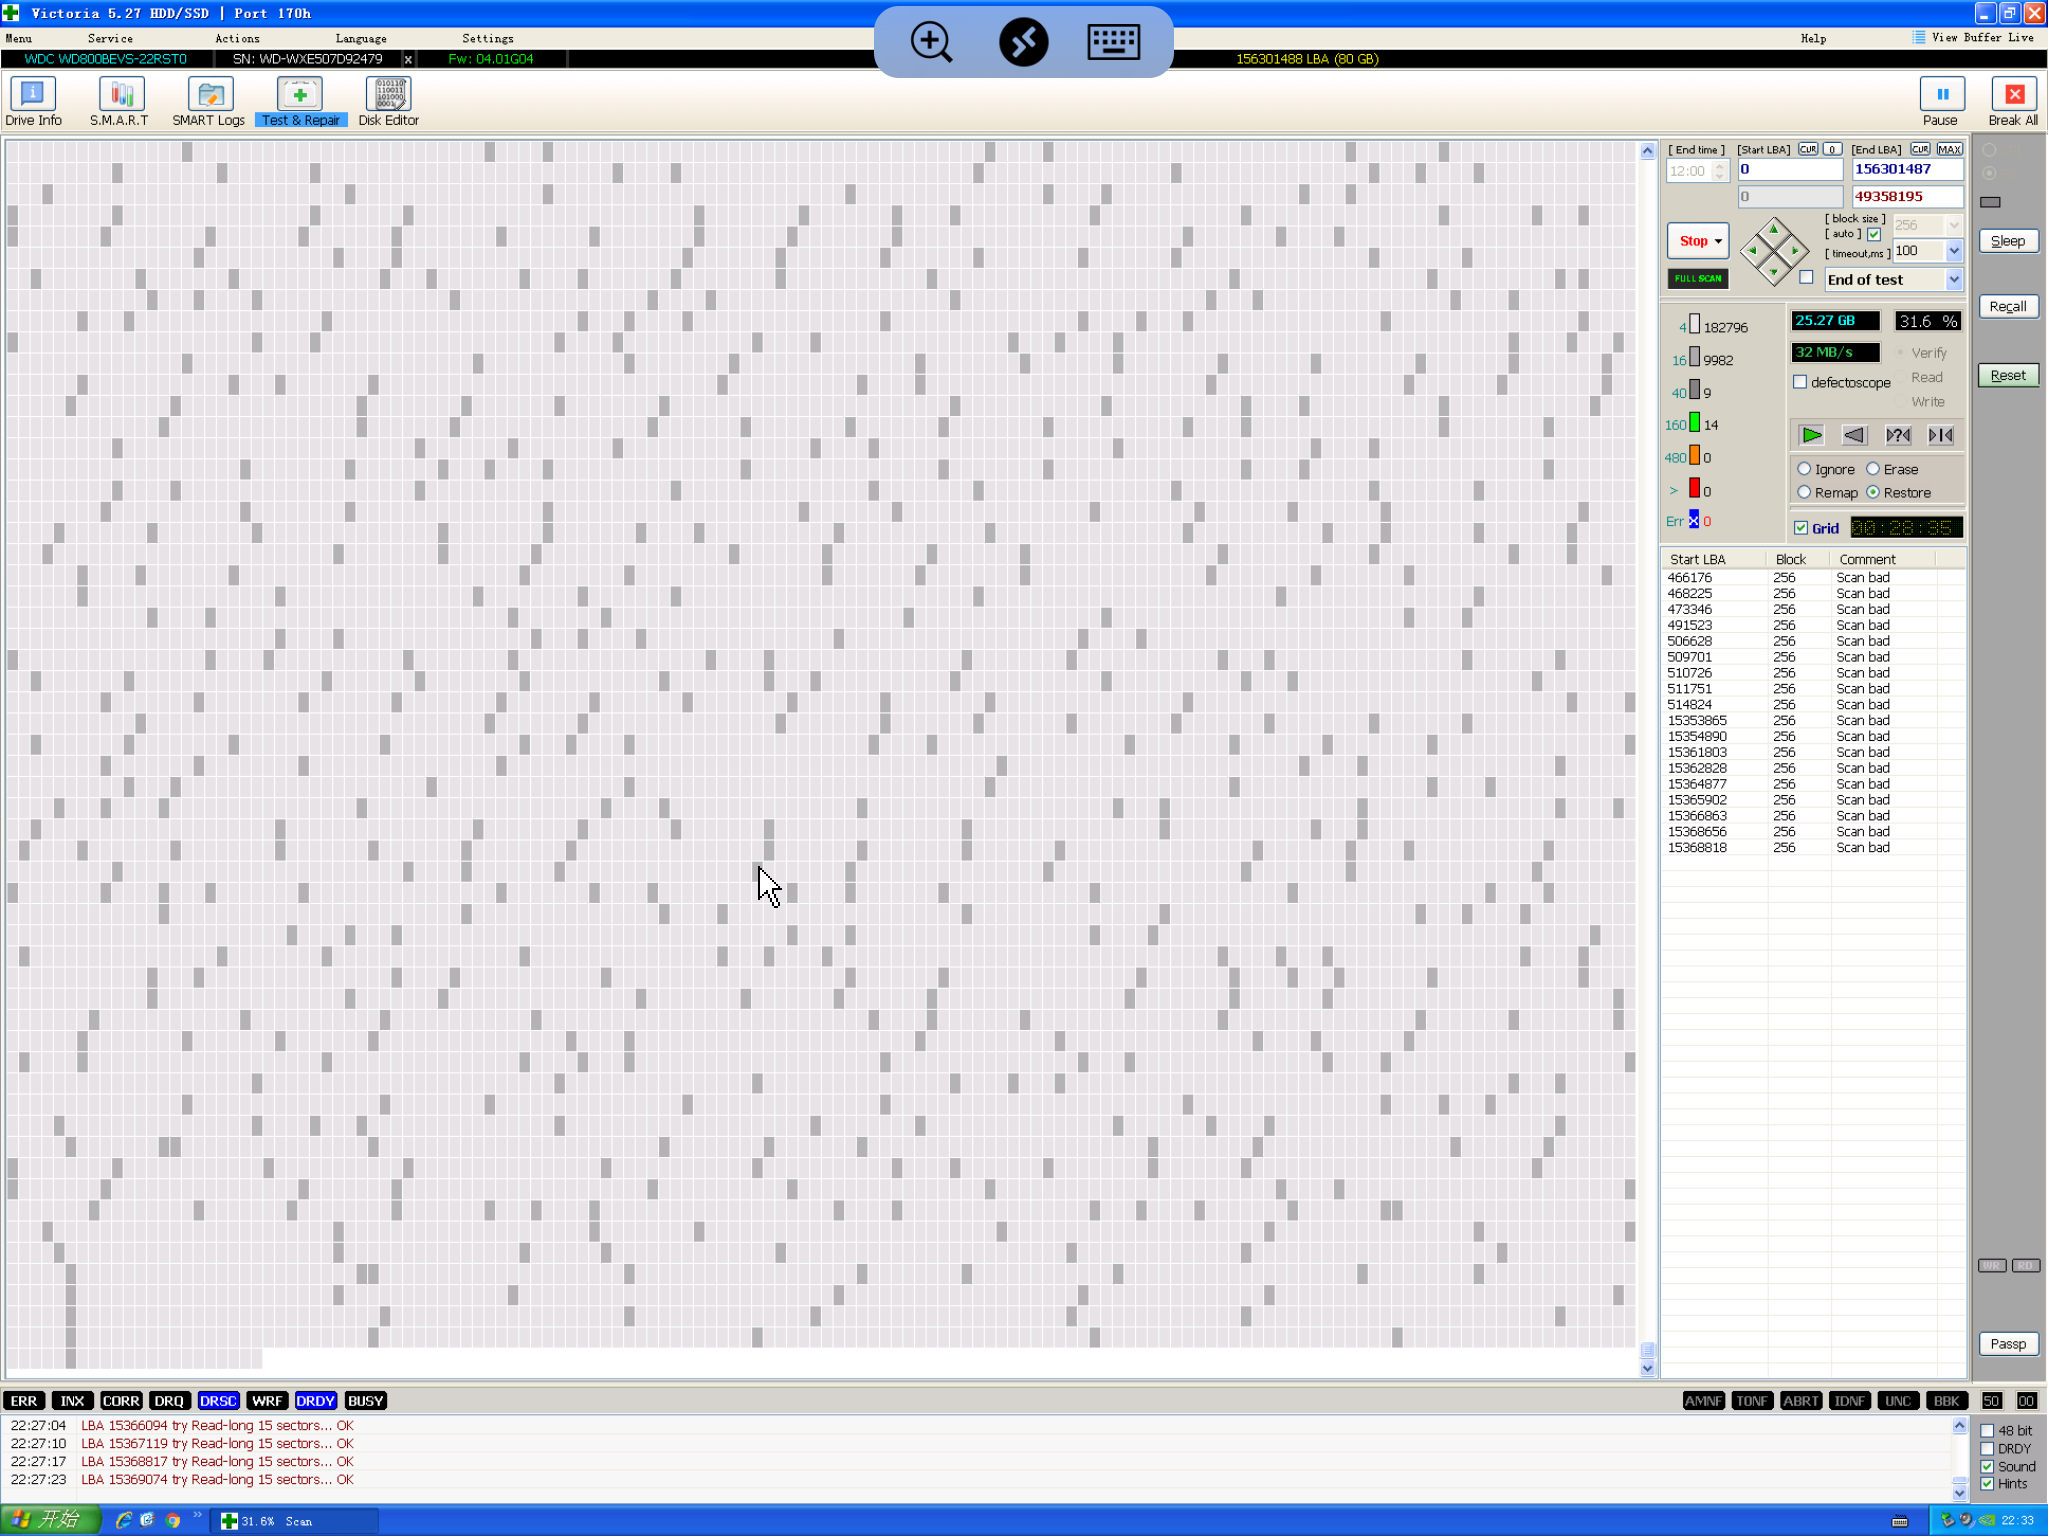This screenshot has width=2048, height=1536.
Task: Open the Settings menu
Action: pyautogui.click(x=487, y=38)
